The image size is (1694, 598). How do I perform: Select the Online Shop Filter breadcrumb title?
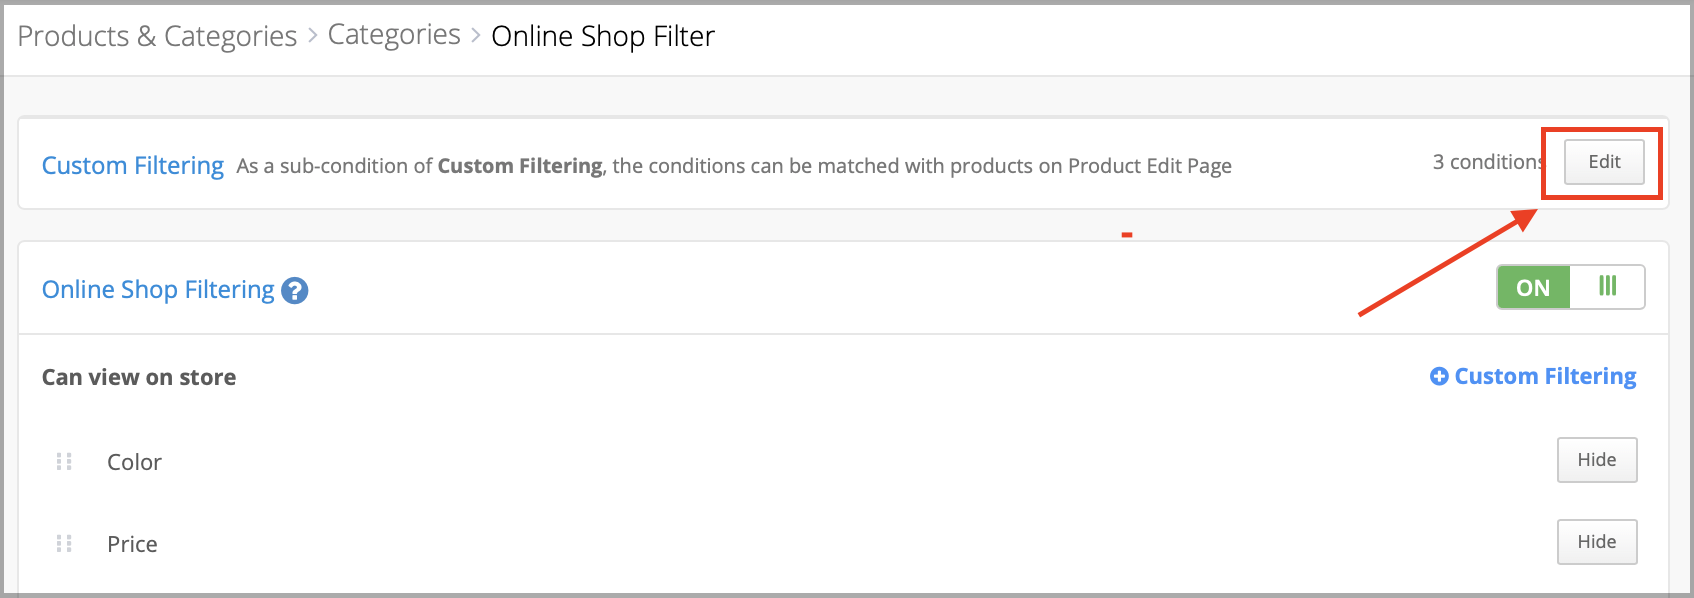[x=603, y=36]
